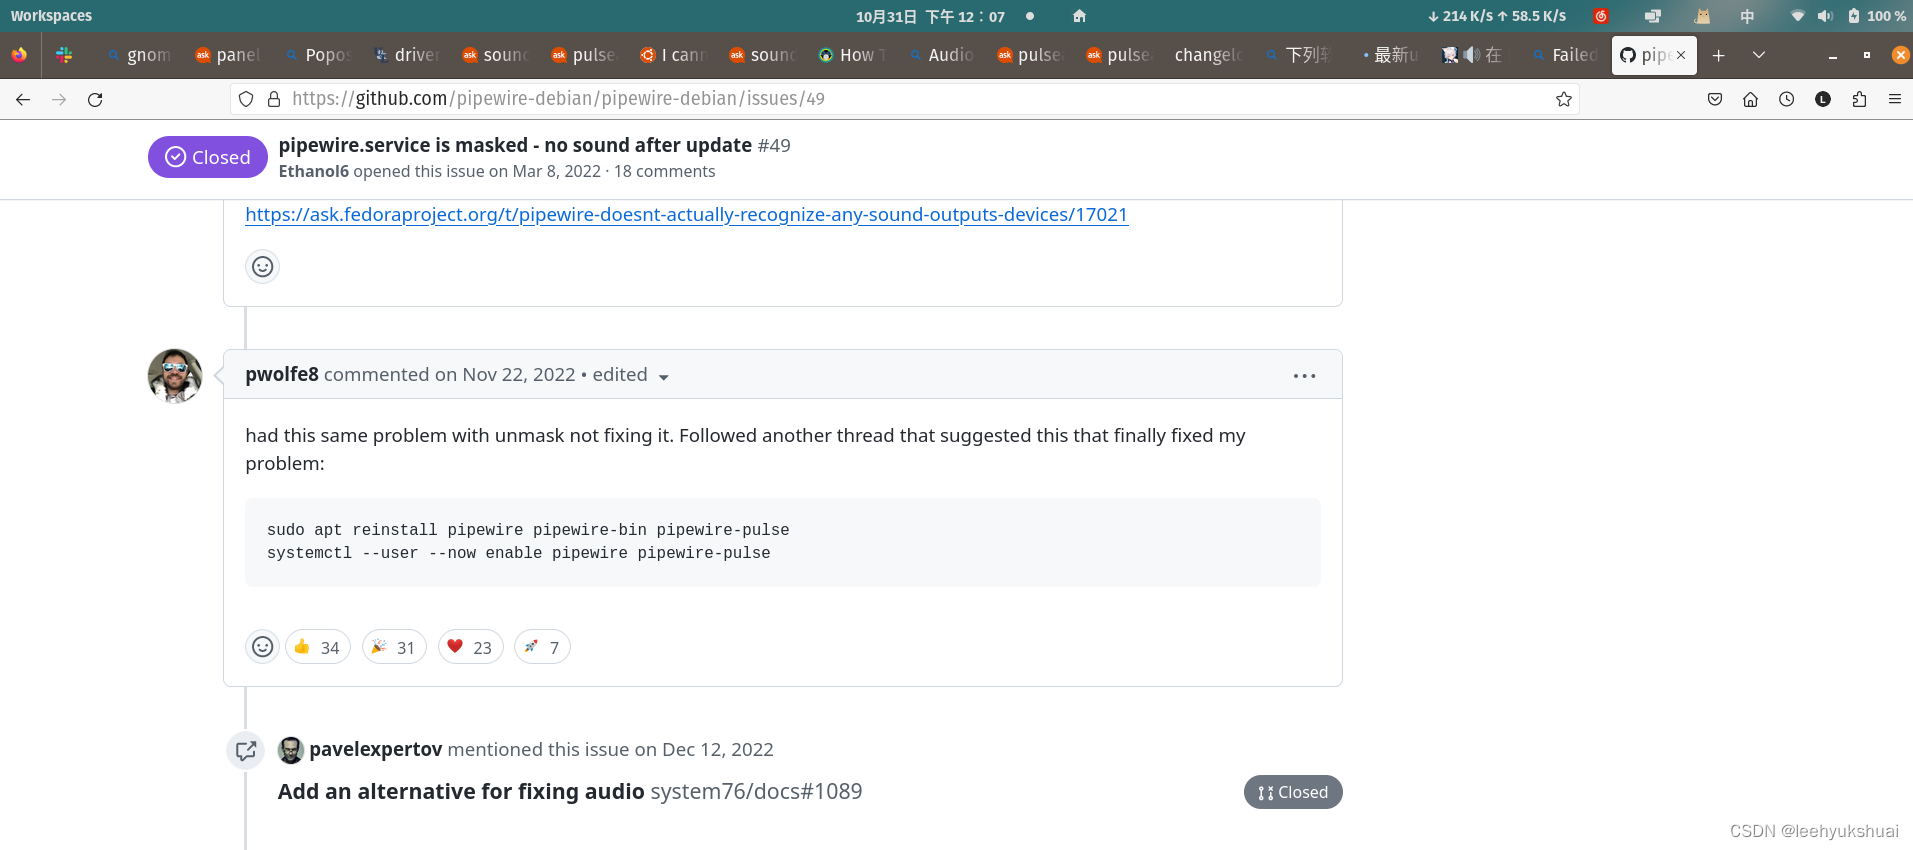
Task: Switch the Chinese input method indicator
Action: (x=1747, y=16)
